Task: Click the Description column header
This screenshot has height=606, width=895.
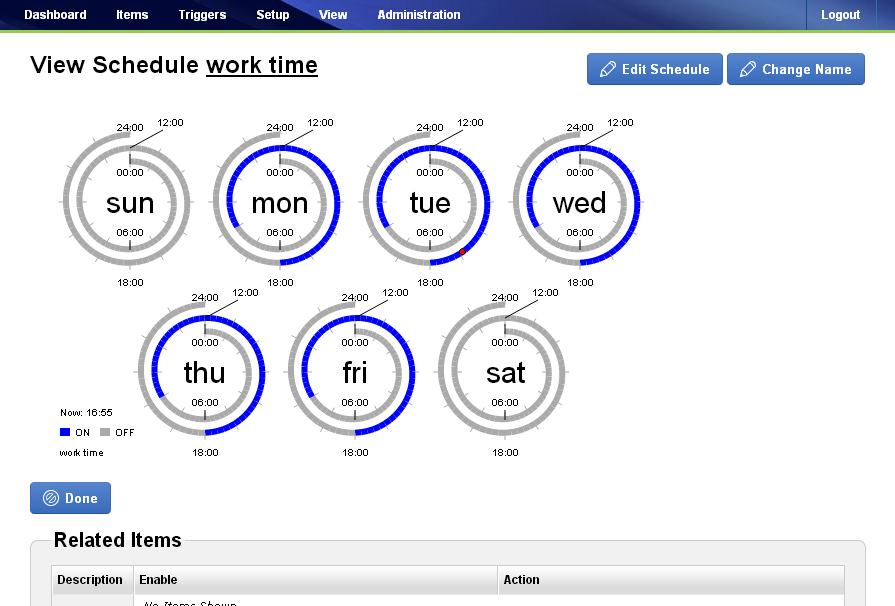Action: click(92, 580)
